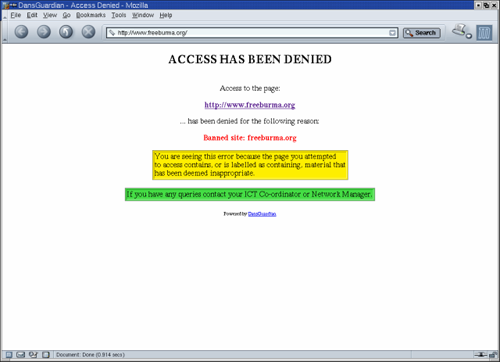Open Navigator from the status bar component icon
This screenshot has width=500, height=362.
coord(9,355)
